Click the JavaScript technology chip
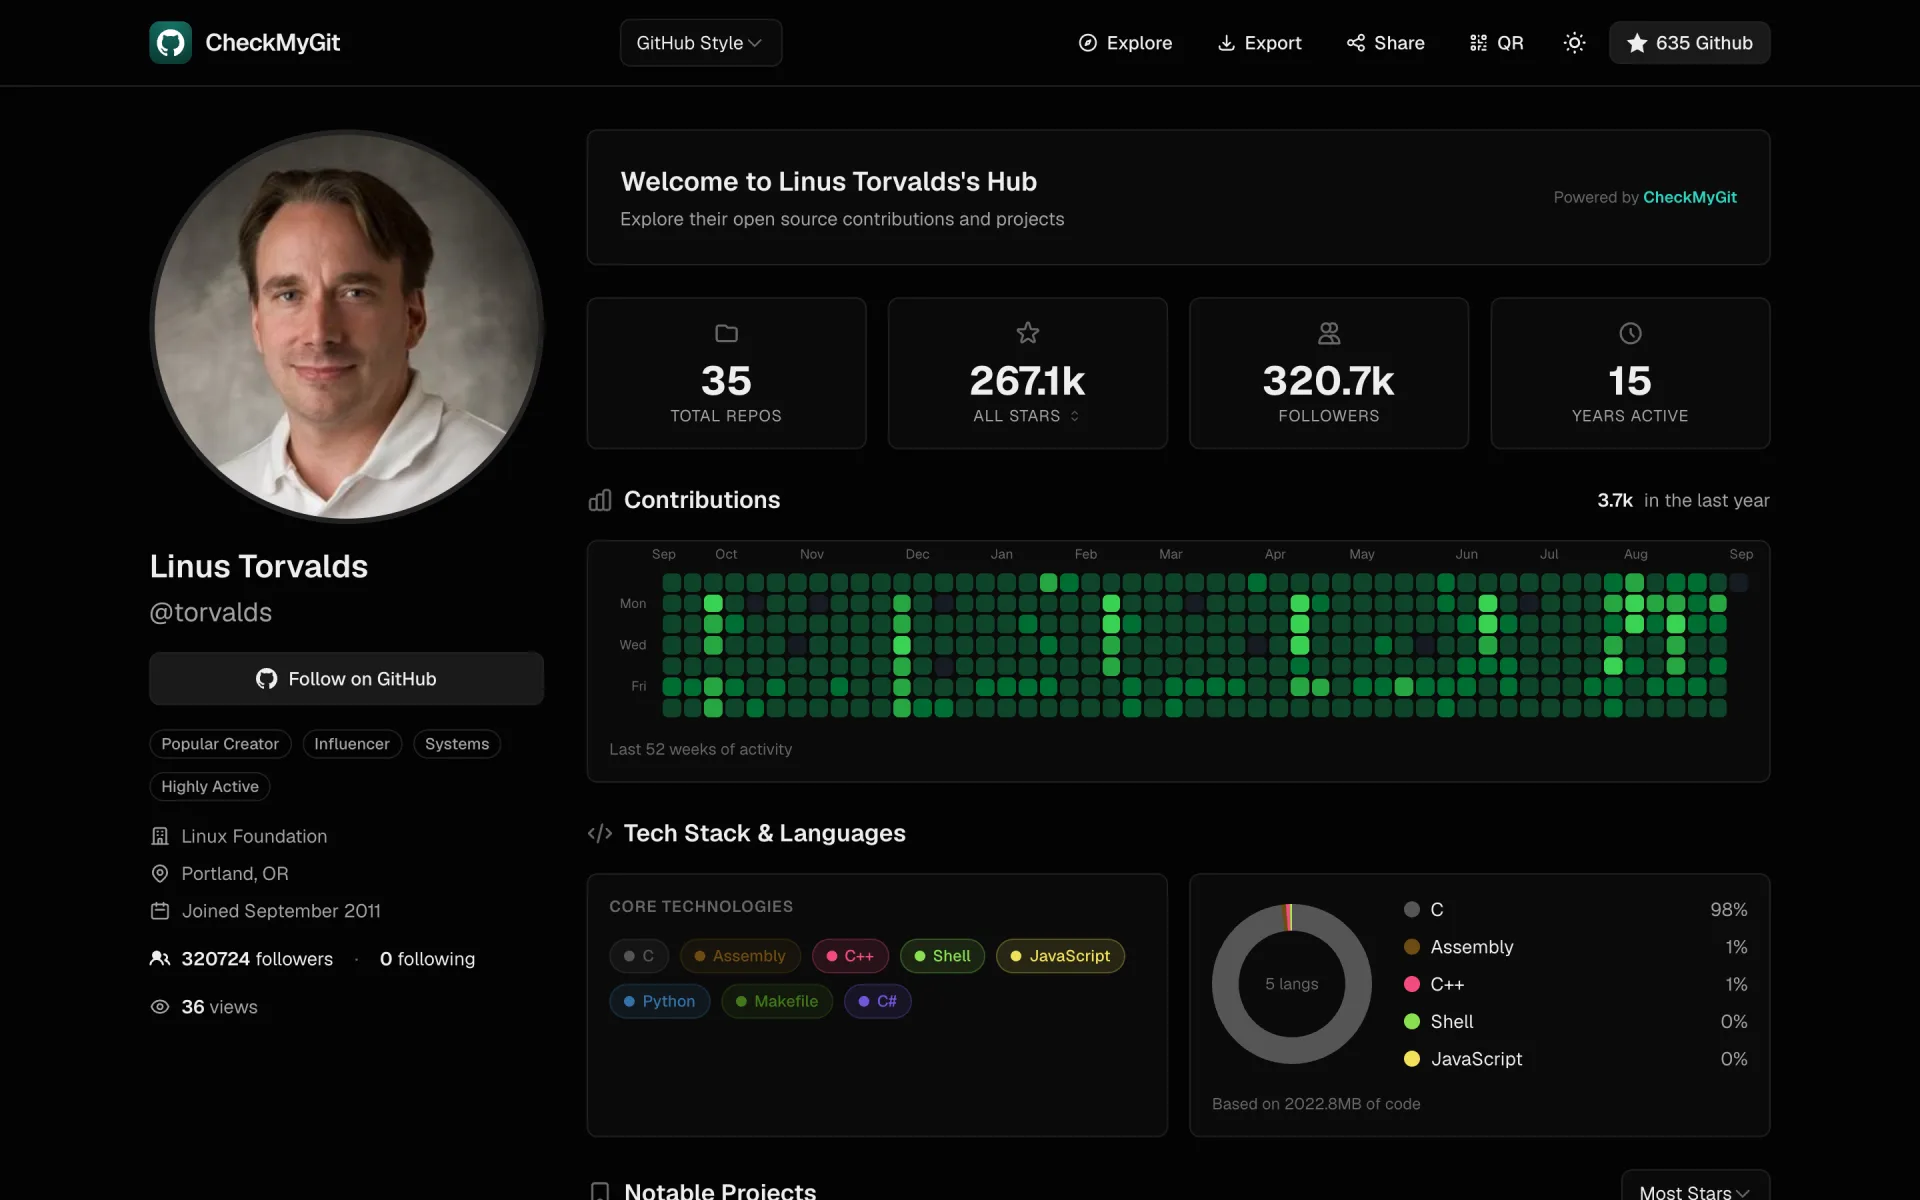Screen dimensions: 1920x1200 tap(1060, 956)
